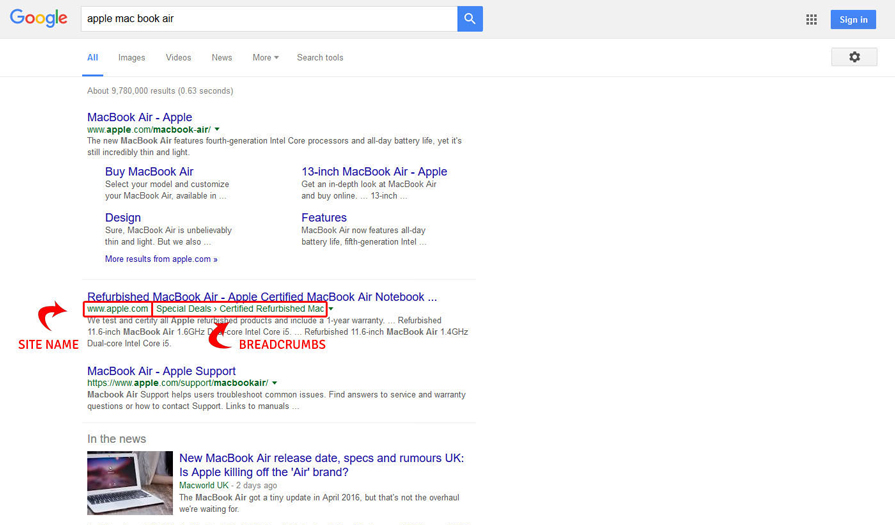
Task: Click in the search text field
Action: (268, 19)
